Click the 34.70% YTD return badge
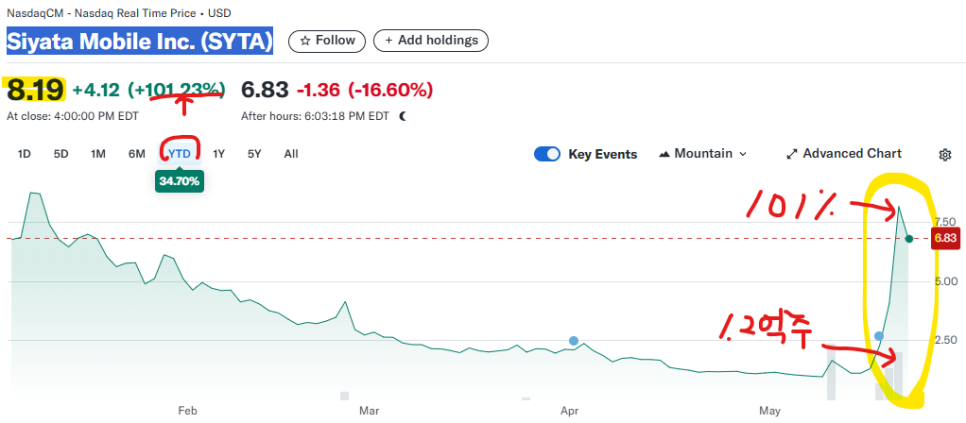The height and width of the screenshot is (423, 966). 179,181
